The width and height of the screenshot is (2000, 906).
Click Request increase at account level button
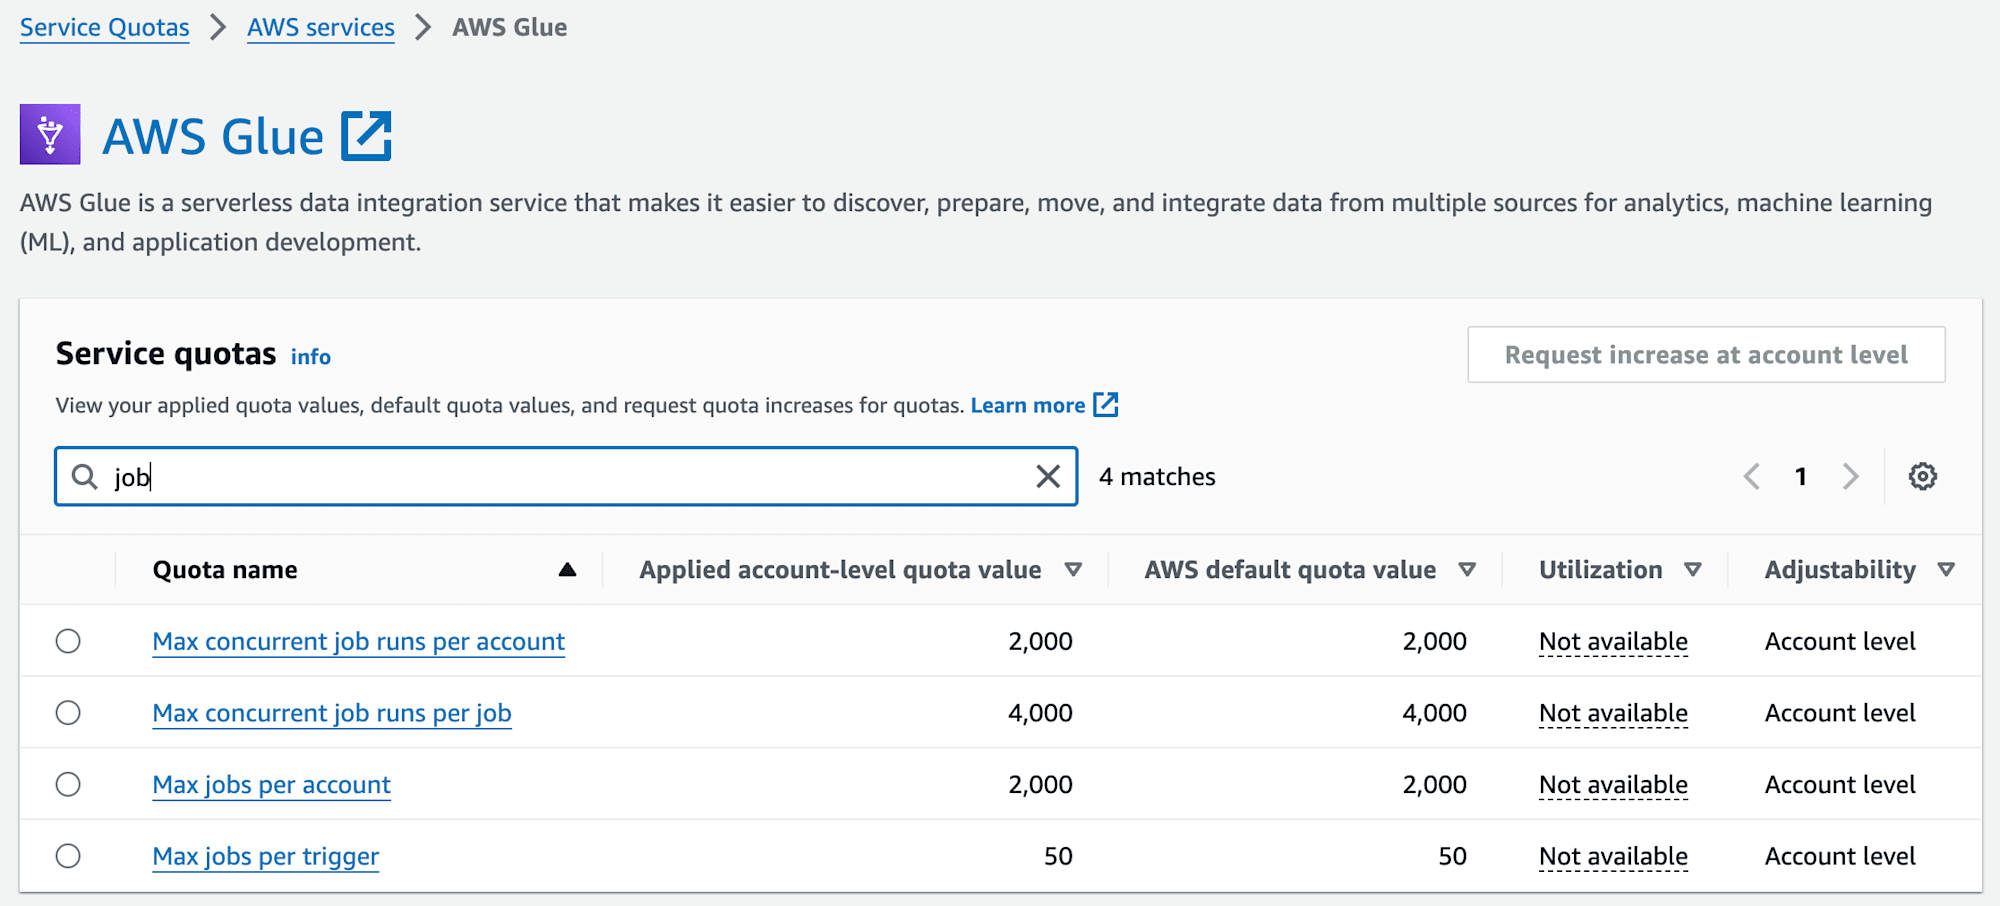pyautogui.click(x=1706, y=355)
